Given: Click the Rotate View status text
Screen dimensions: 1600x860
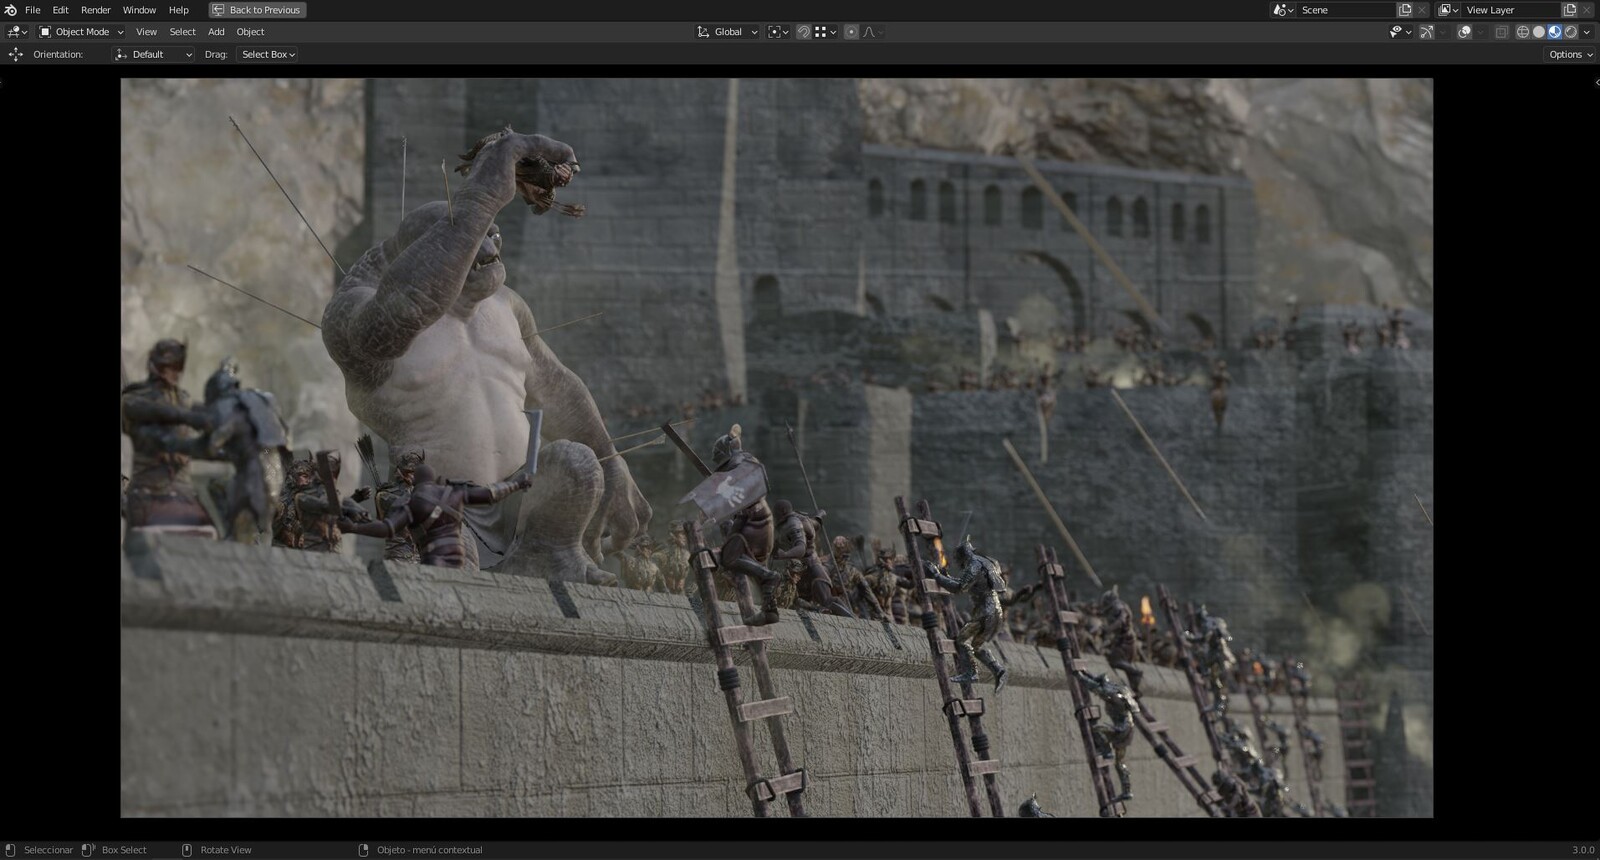Looking at the screenshot, I should coord(226,850).
